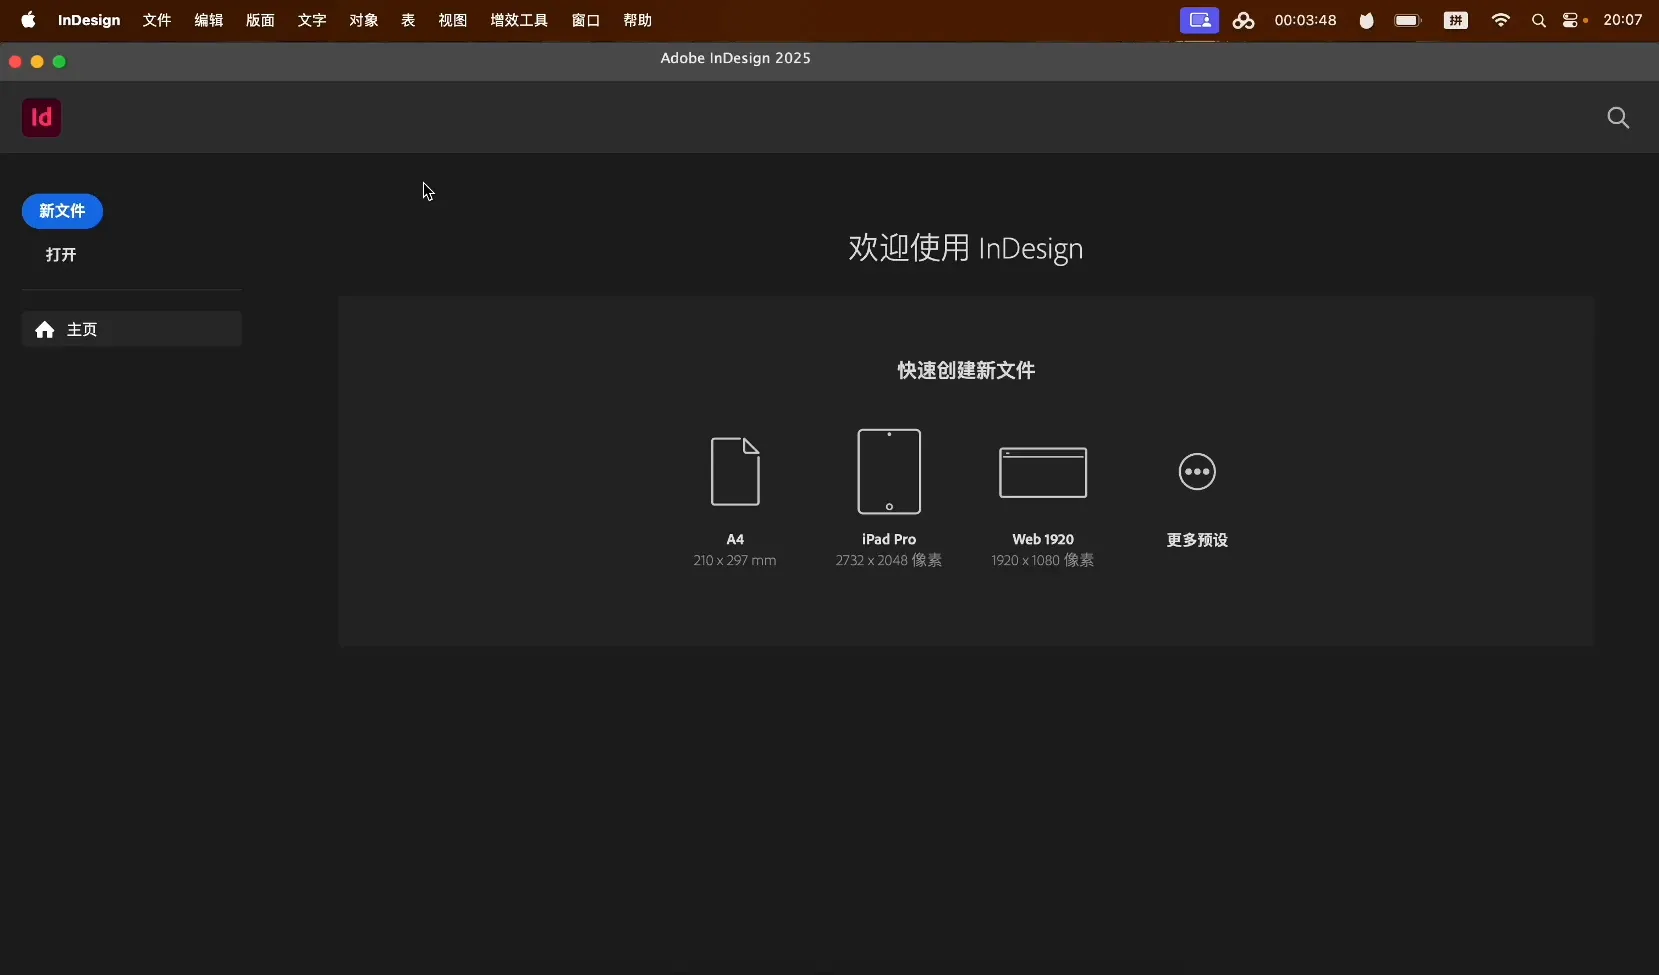Click the 210 x 297 mm size text

click(735, 560)
